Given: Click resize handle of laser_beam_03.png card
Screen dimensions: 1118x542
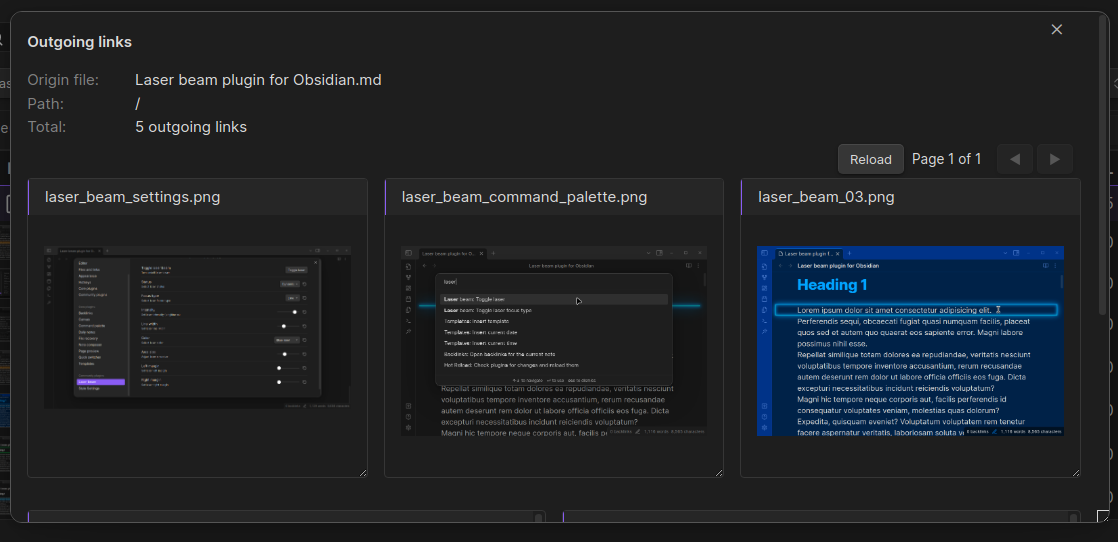Looking at the screenshot, I should click(x=1075, y=472).
